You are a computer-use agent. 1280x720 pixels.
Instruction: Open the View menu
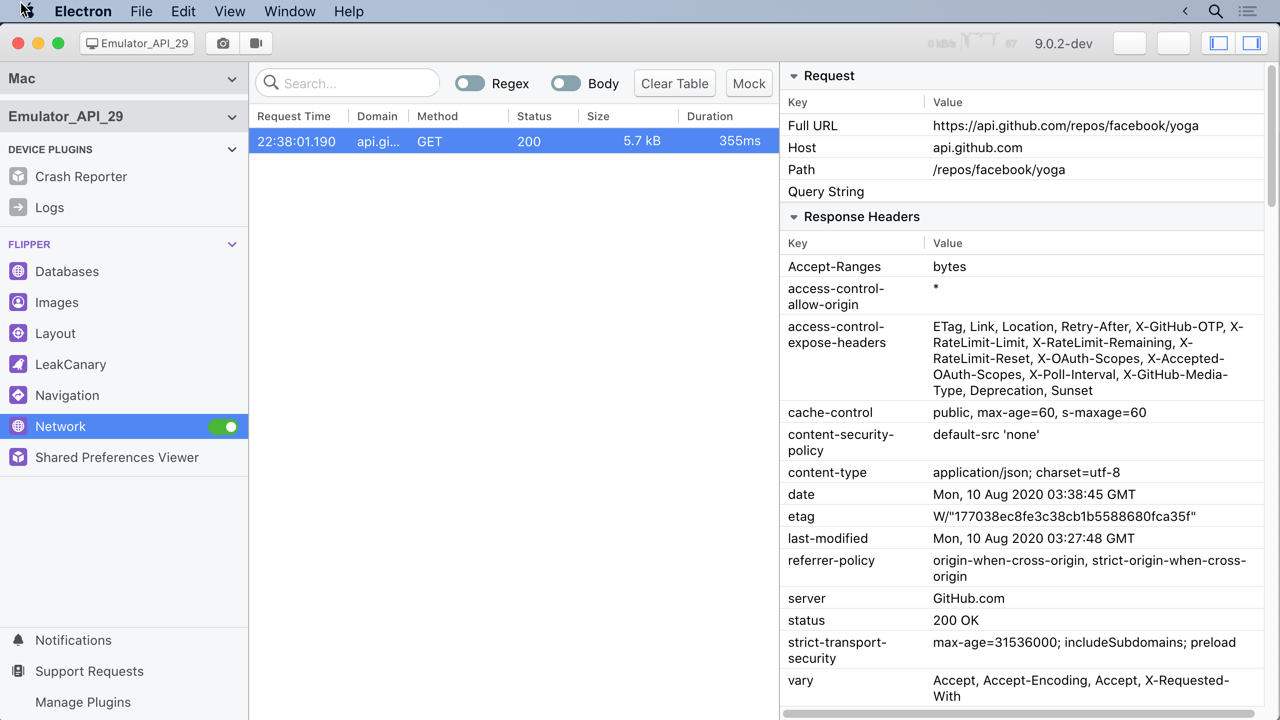pos(230,11)
